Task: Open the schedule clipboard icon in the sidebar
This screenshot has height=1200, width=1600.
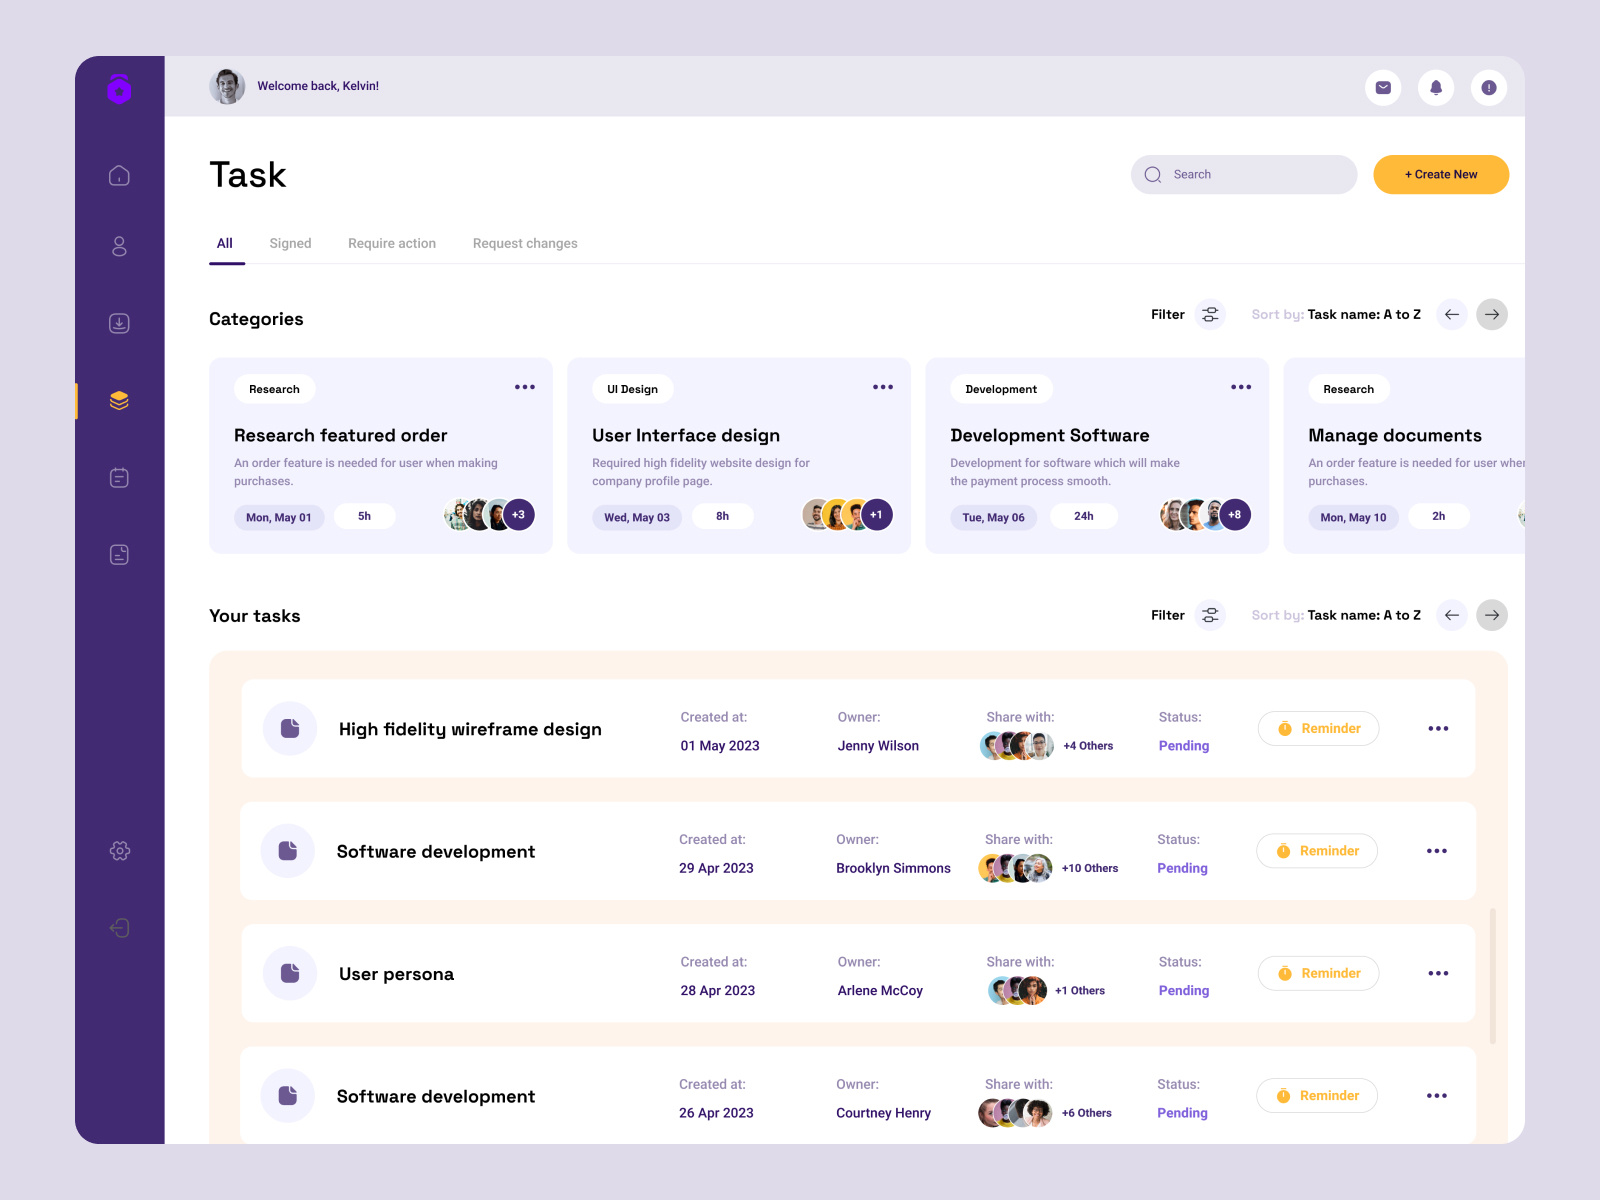Action: click(x=119, y=477)
